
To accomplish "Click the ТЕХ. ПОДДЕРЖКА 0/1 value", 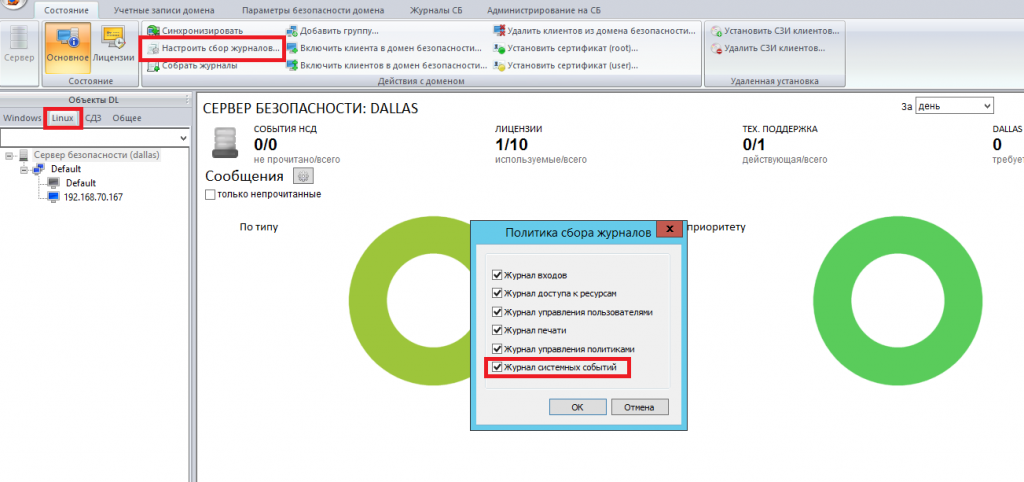I will tap(754, 144).
